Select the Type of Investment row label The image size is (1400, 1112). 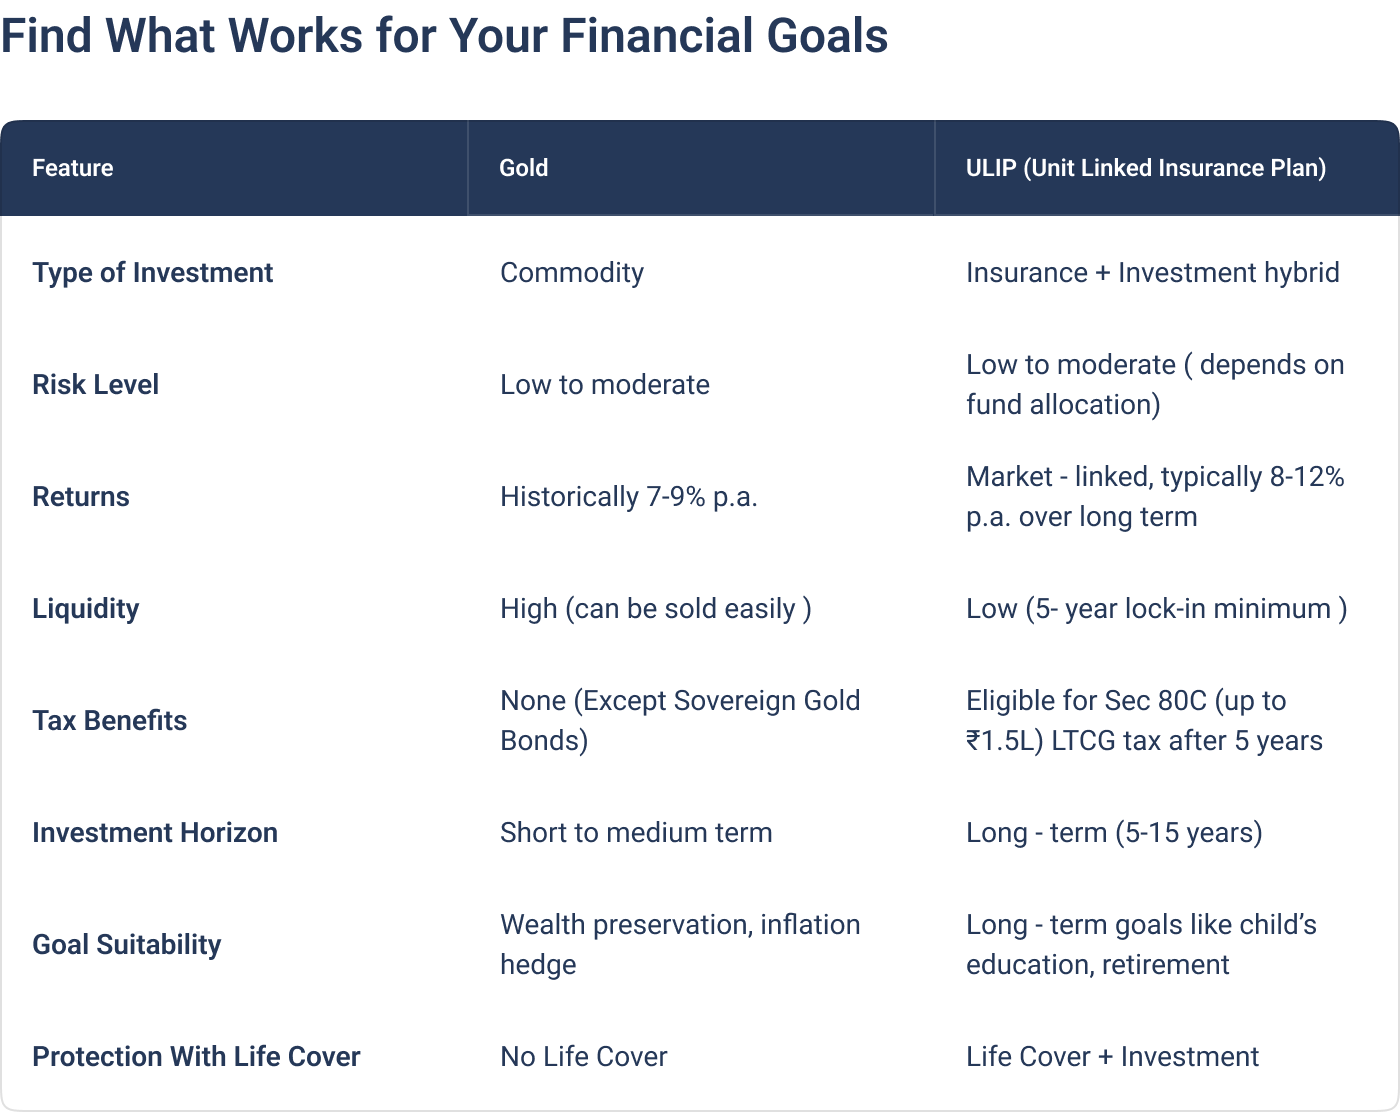click(152, 273)
